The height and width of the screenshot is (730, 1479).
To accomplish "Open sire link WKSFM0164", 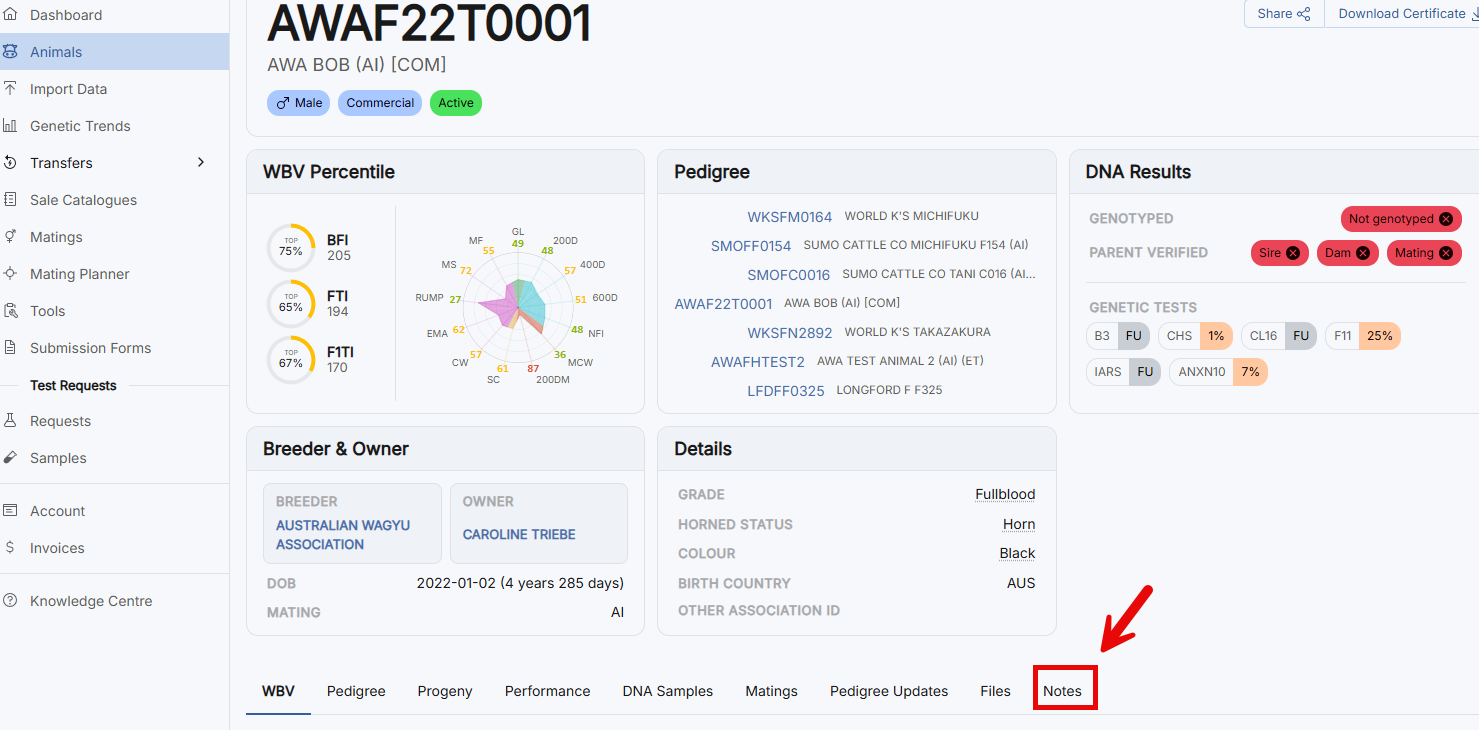I will tap(790, 217).
